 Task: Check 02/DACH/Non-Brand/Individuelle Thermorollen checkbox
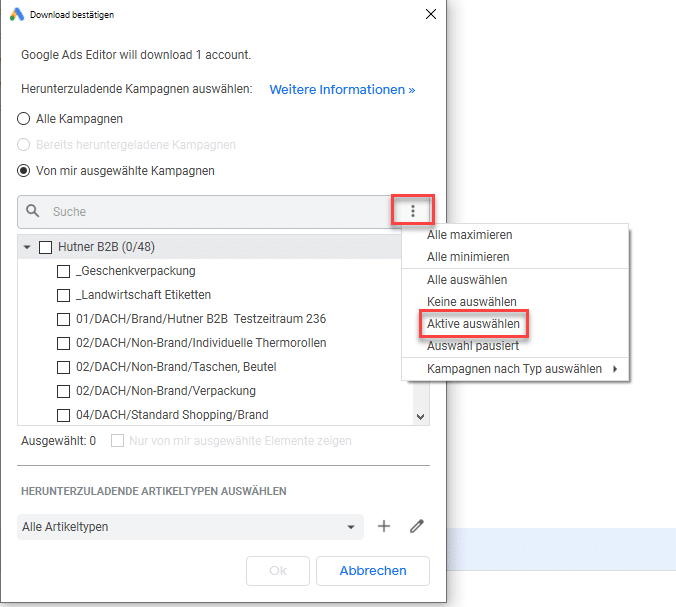click(63, 344)
